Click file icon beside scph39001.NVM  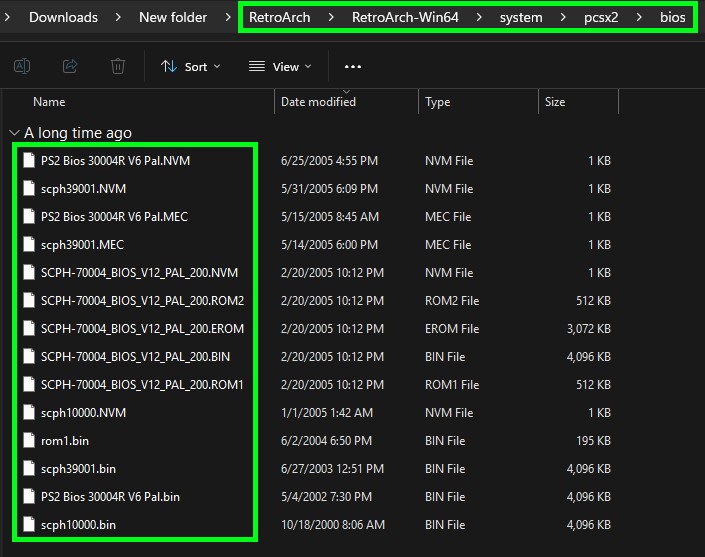(29, 188)
